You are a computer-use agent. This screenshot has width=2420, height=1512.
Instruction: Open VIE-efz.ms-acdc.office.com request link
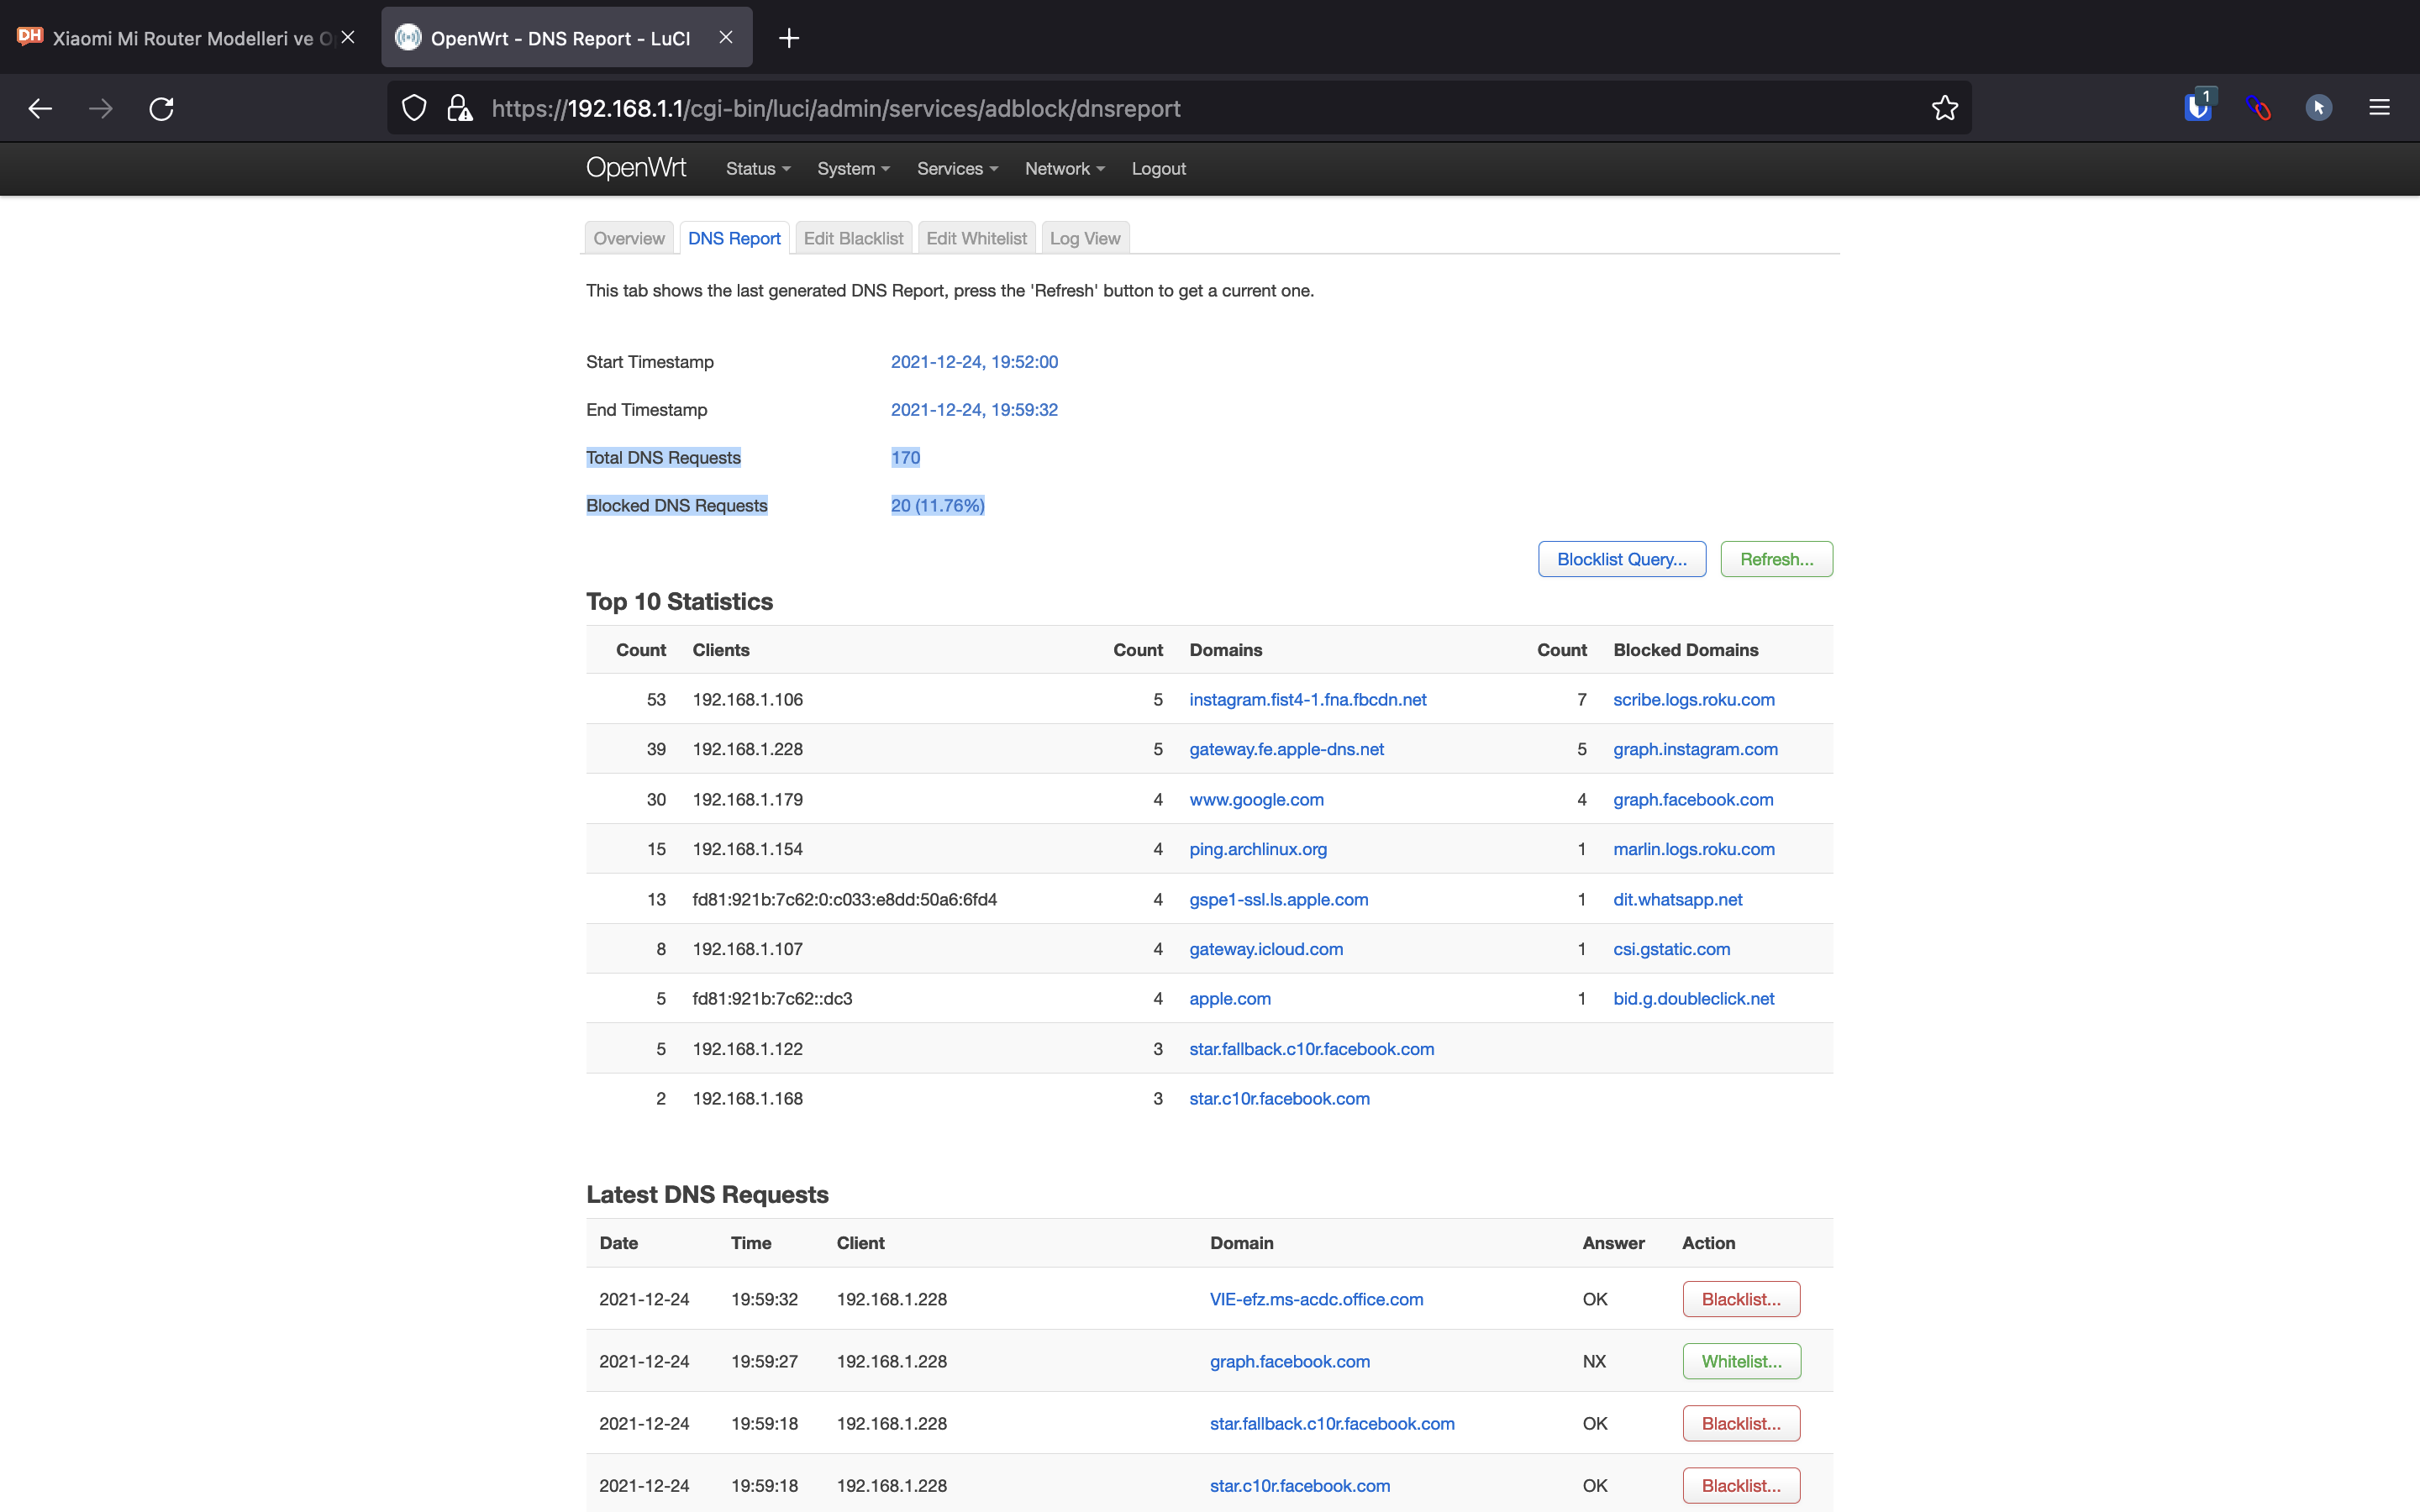[1316, 1299]
